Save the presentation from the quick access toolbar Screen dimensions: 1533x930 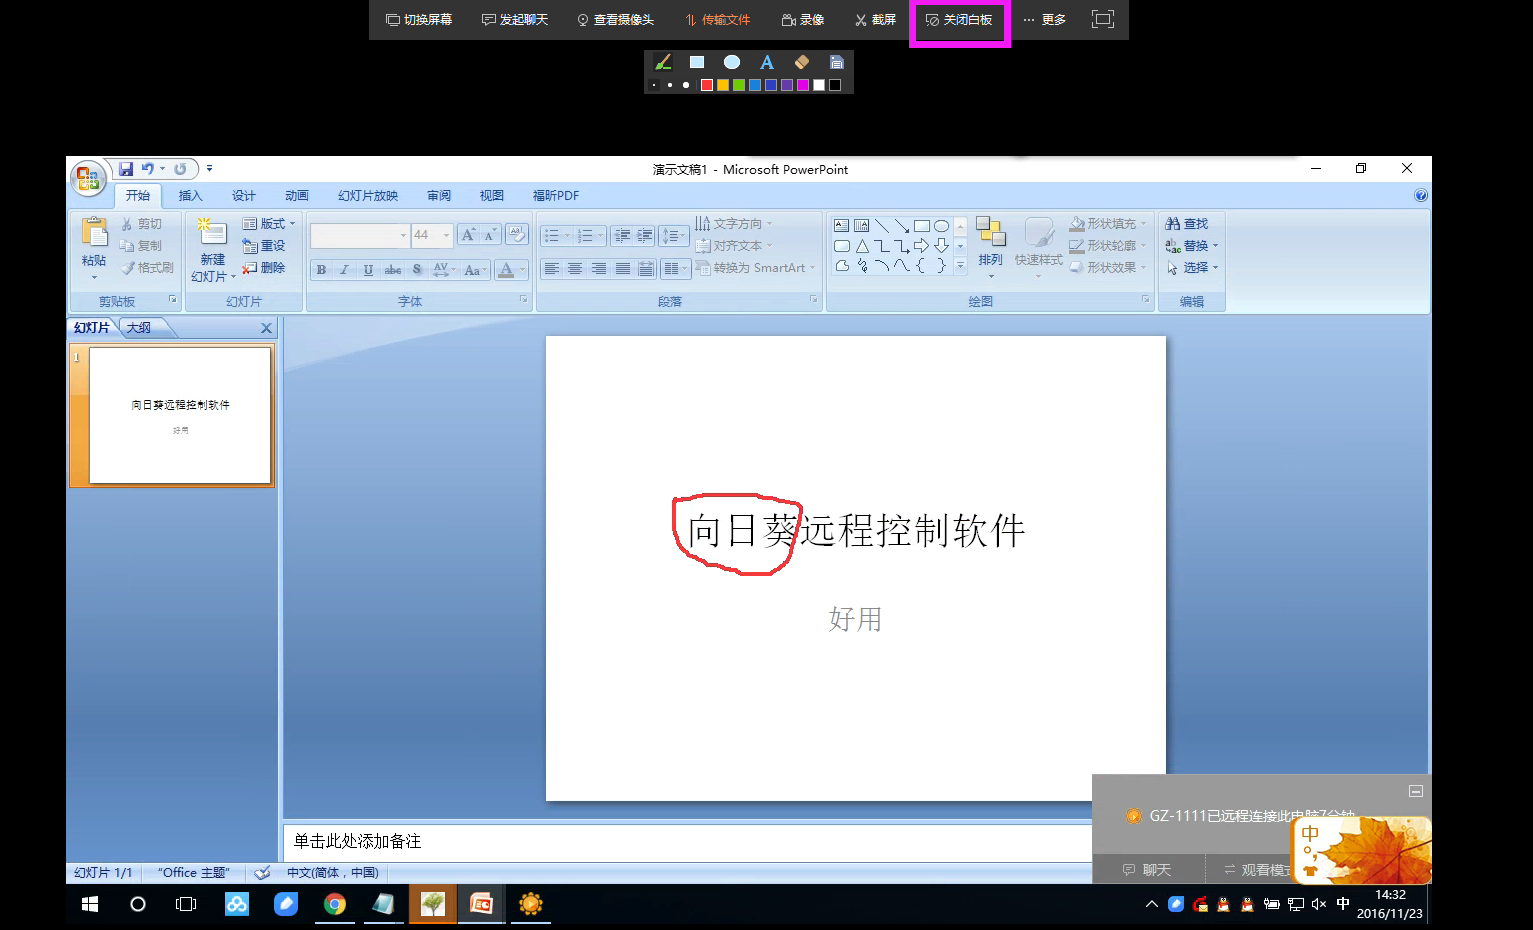pos(126,169)
